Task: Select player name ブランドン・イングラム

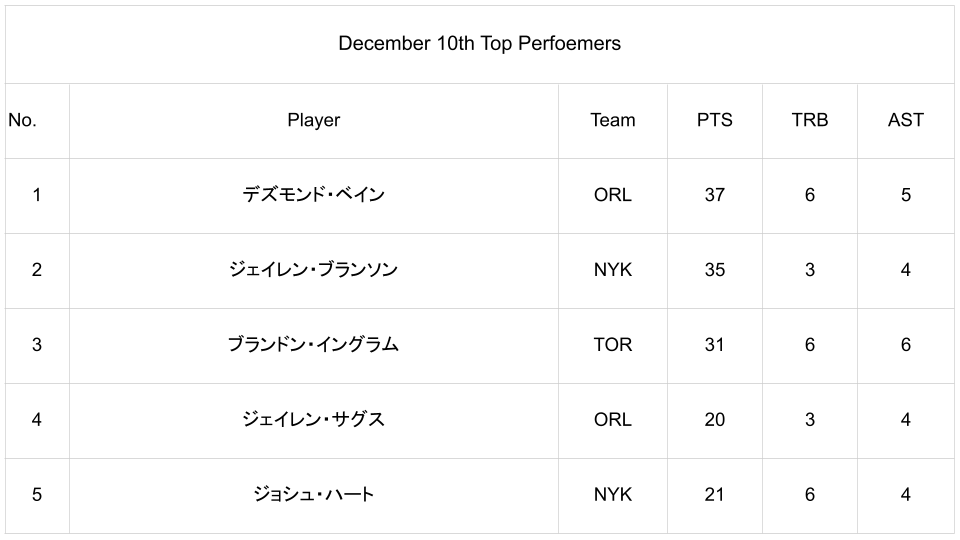Action: (313, 345)
